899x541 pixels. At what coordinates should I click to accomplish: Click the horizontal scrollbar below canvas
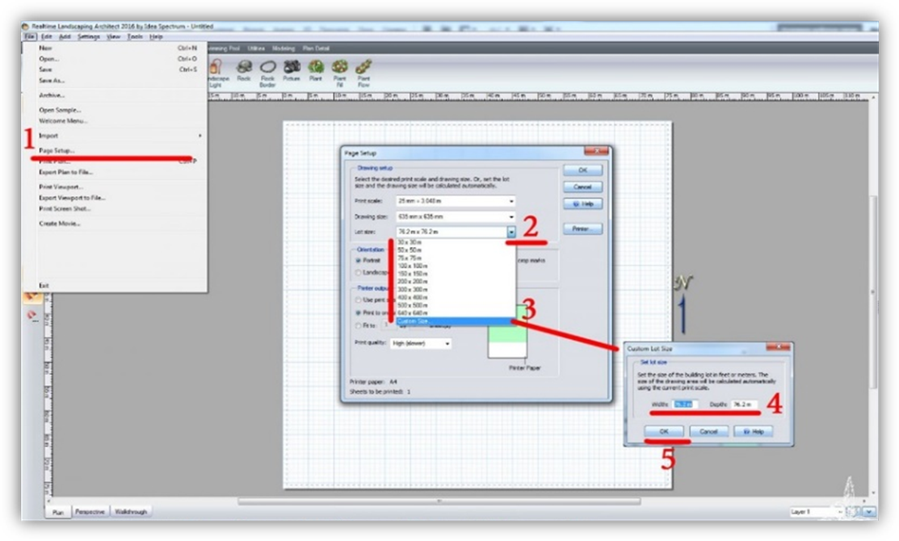[439, 501]
